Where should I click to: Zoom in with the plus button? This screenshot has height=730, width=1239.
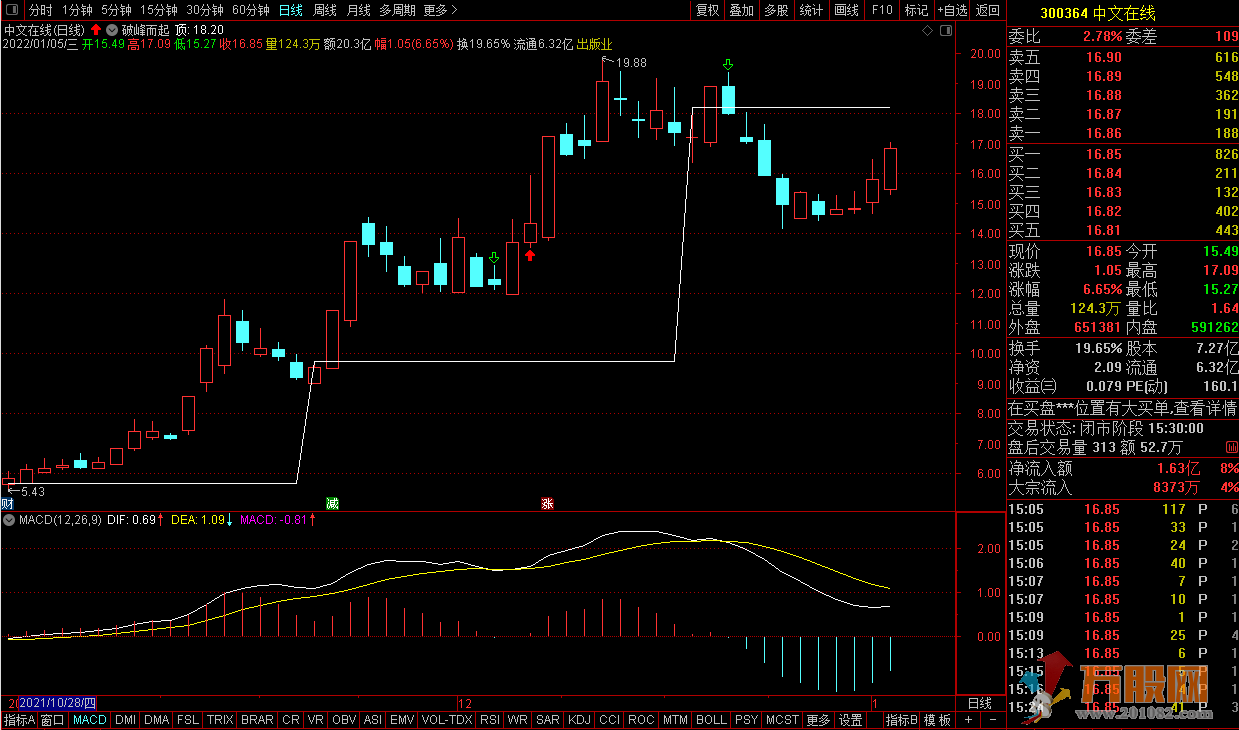pos(969,720)
